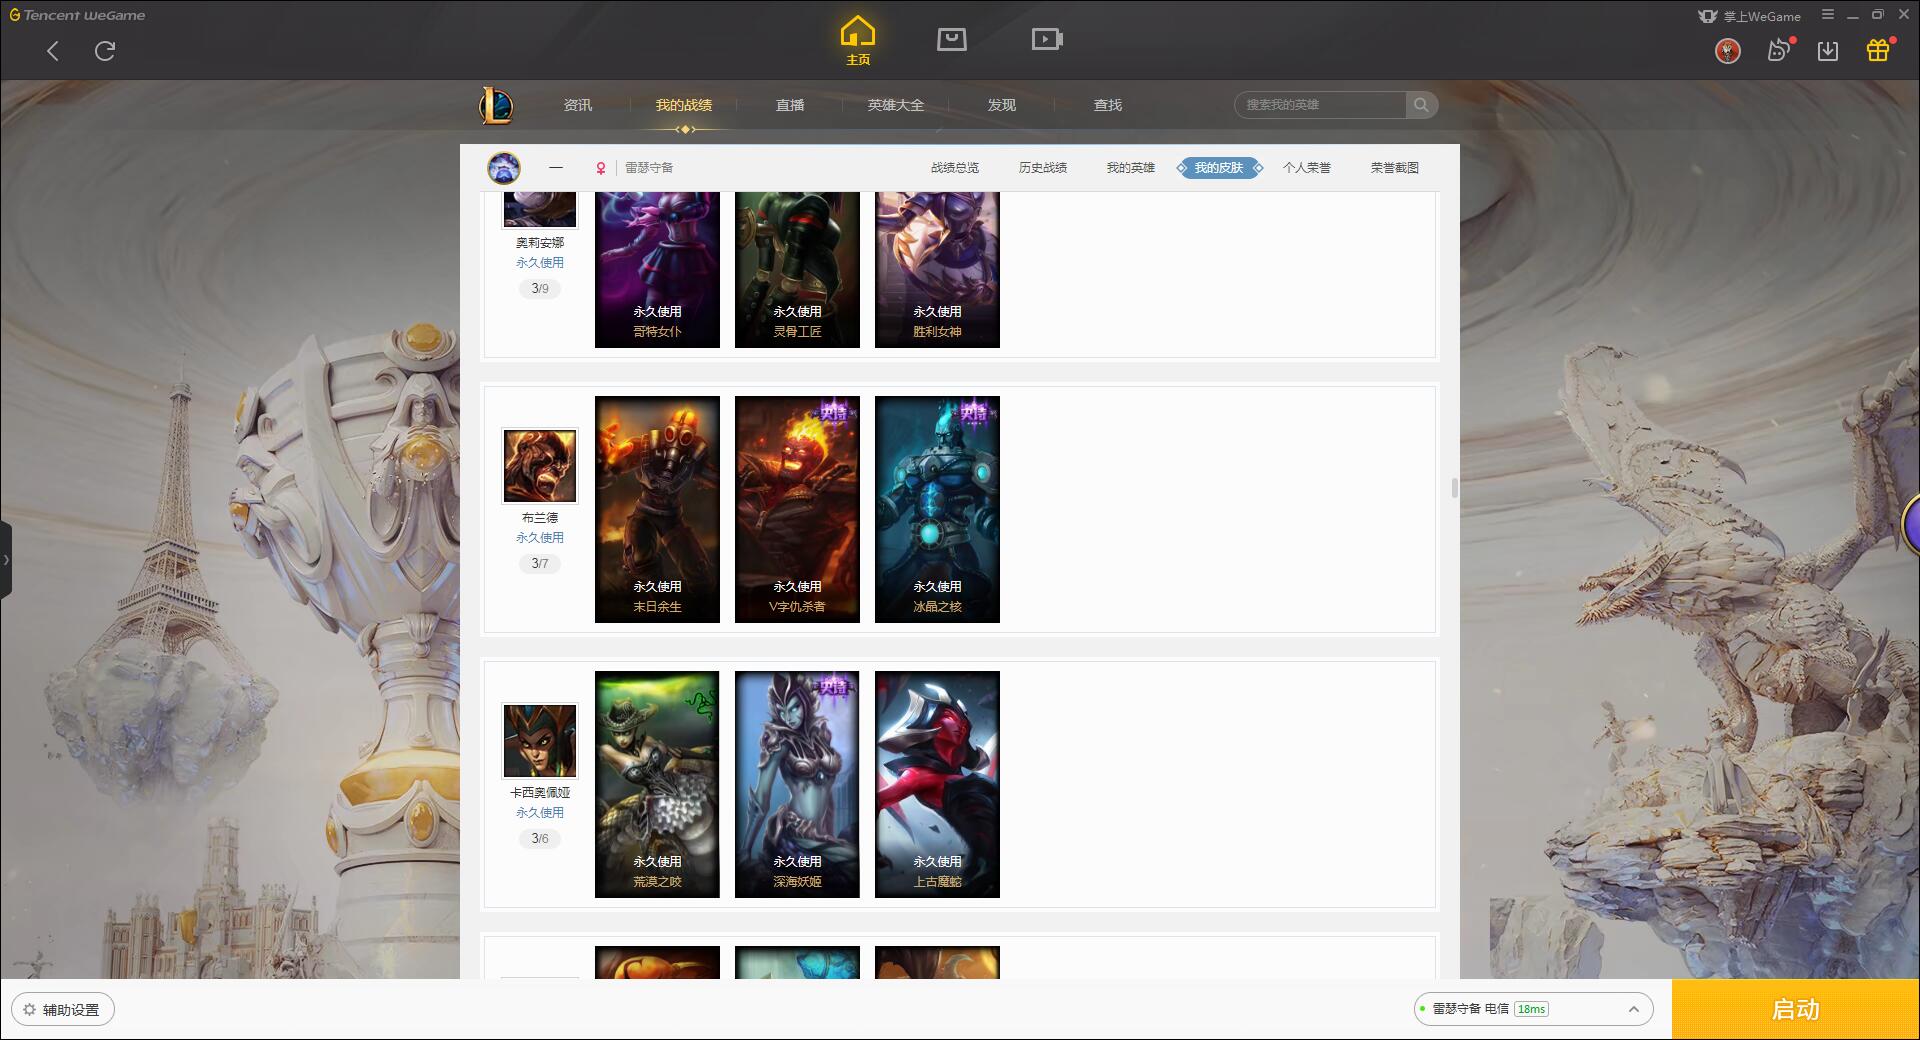
Task: Click the Tencent WeGame logo
Action: point(77,15)
